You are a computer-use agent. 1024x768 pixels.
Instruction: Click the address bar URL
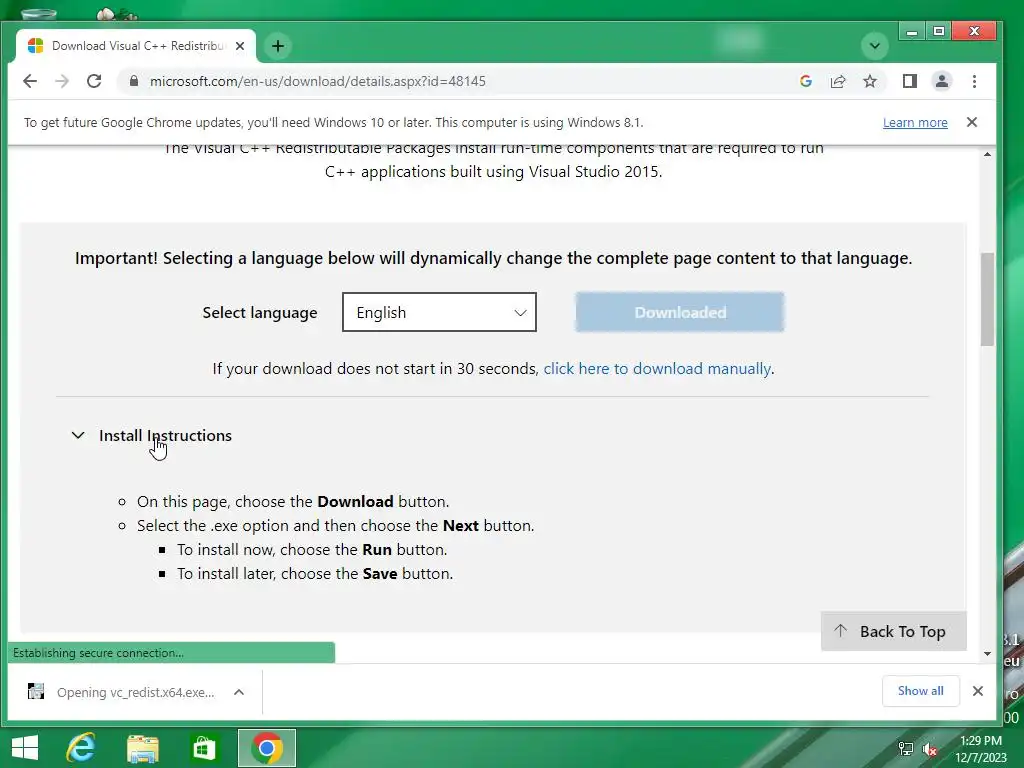pos(317,81)
